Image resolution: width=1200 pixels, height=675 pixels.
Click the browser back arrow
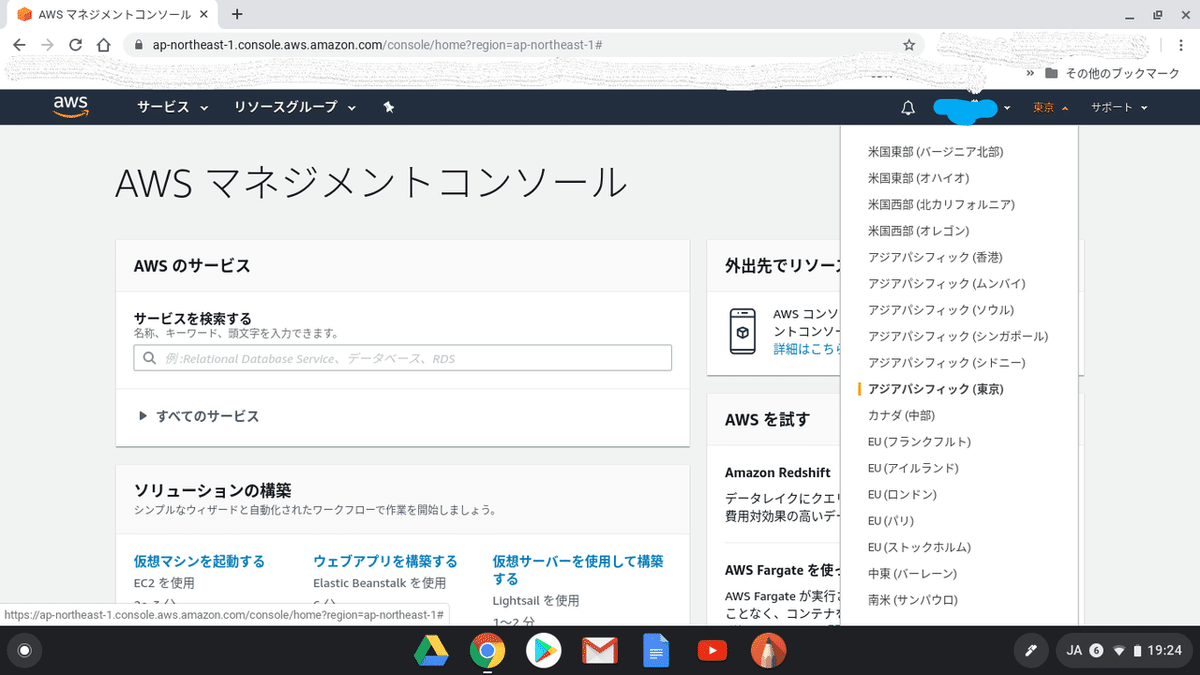pyautogui.click(x=20, y=45)
